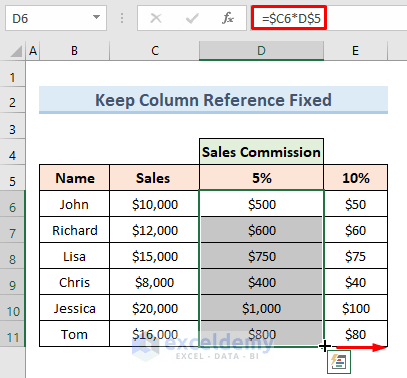Viewport: 407px width, 378px height.
Task: Select the cell containing John
Action: (75, 204)
